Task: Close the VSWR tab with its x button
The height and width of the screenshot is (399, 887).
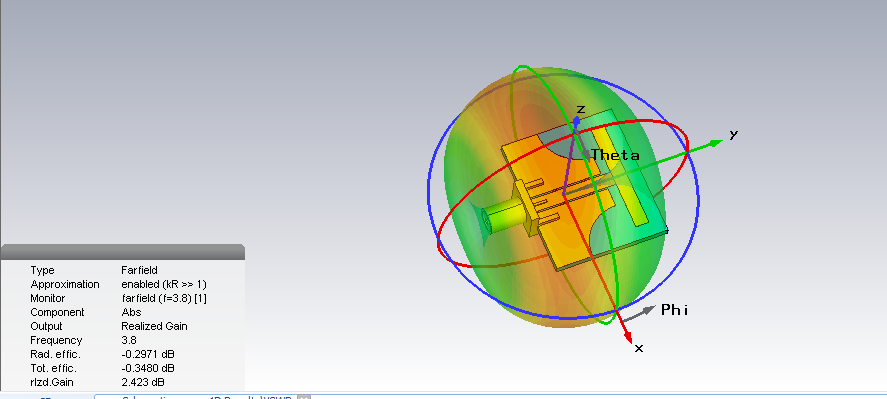Action: tap(304, 397)
